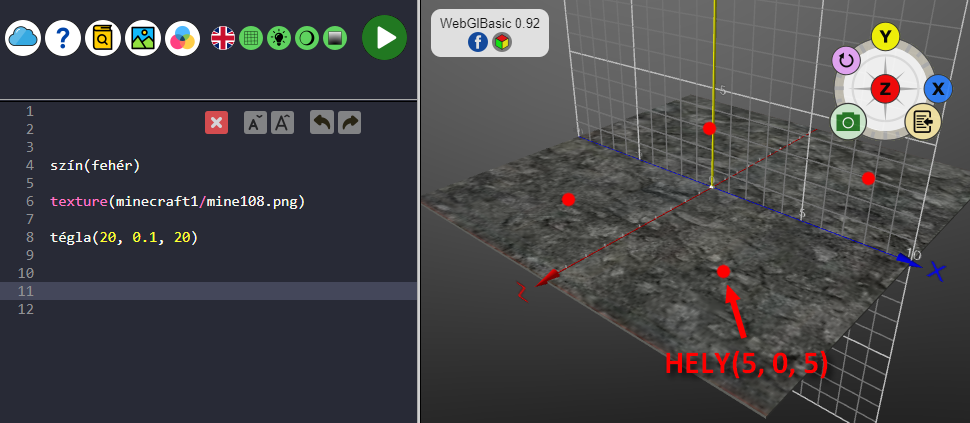Undo the last code edit
The width and height of the screenshot is (970, 423).
pyautogui.click(x=322, y=122)
